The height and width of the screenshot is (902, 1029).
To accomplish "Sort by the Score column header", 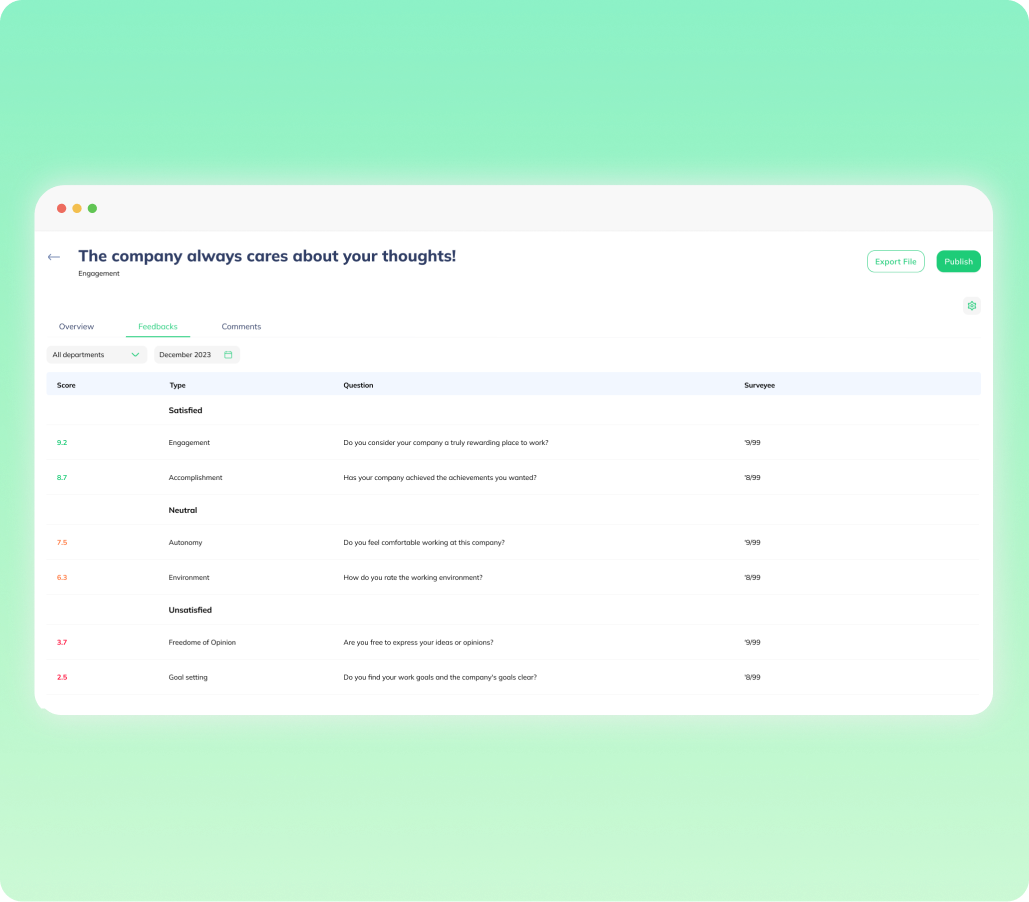I will pyautogui.click(x=66, y=385).
